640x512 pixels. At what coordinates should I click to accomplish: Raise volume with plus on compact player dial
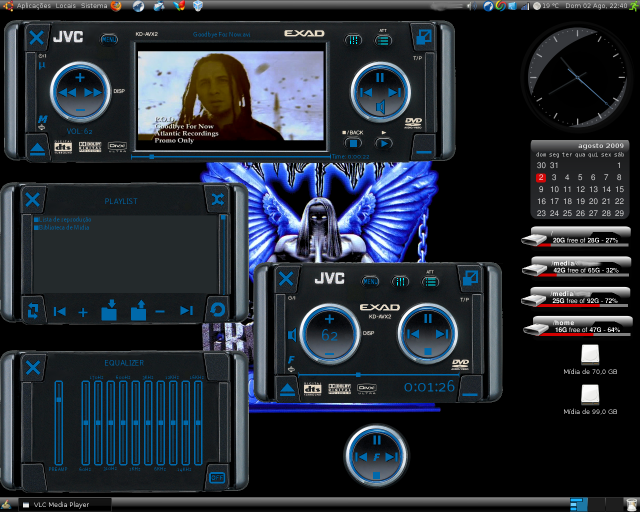click(330, 319)
